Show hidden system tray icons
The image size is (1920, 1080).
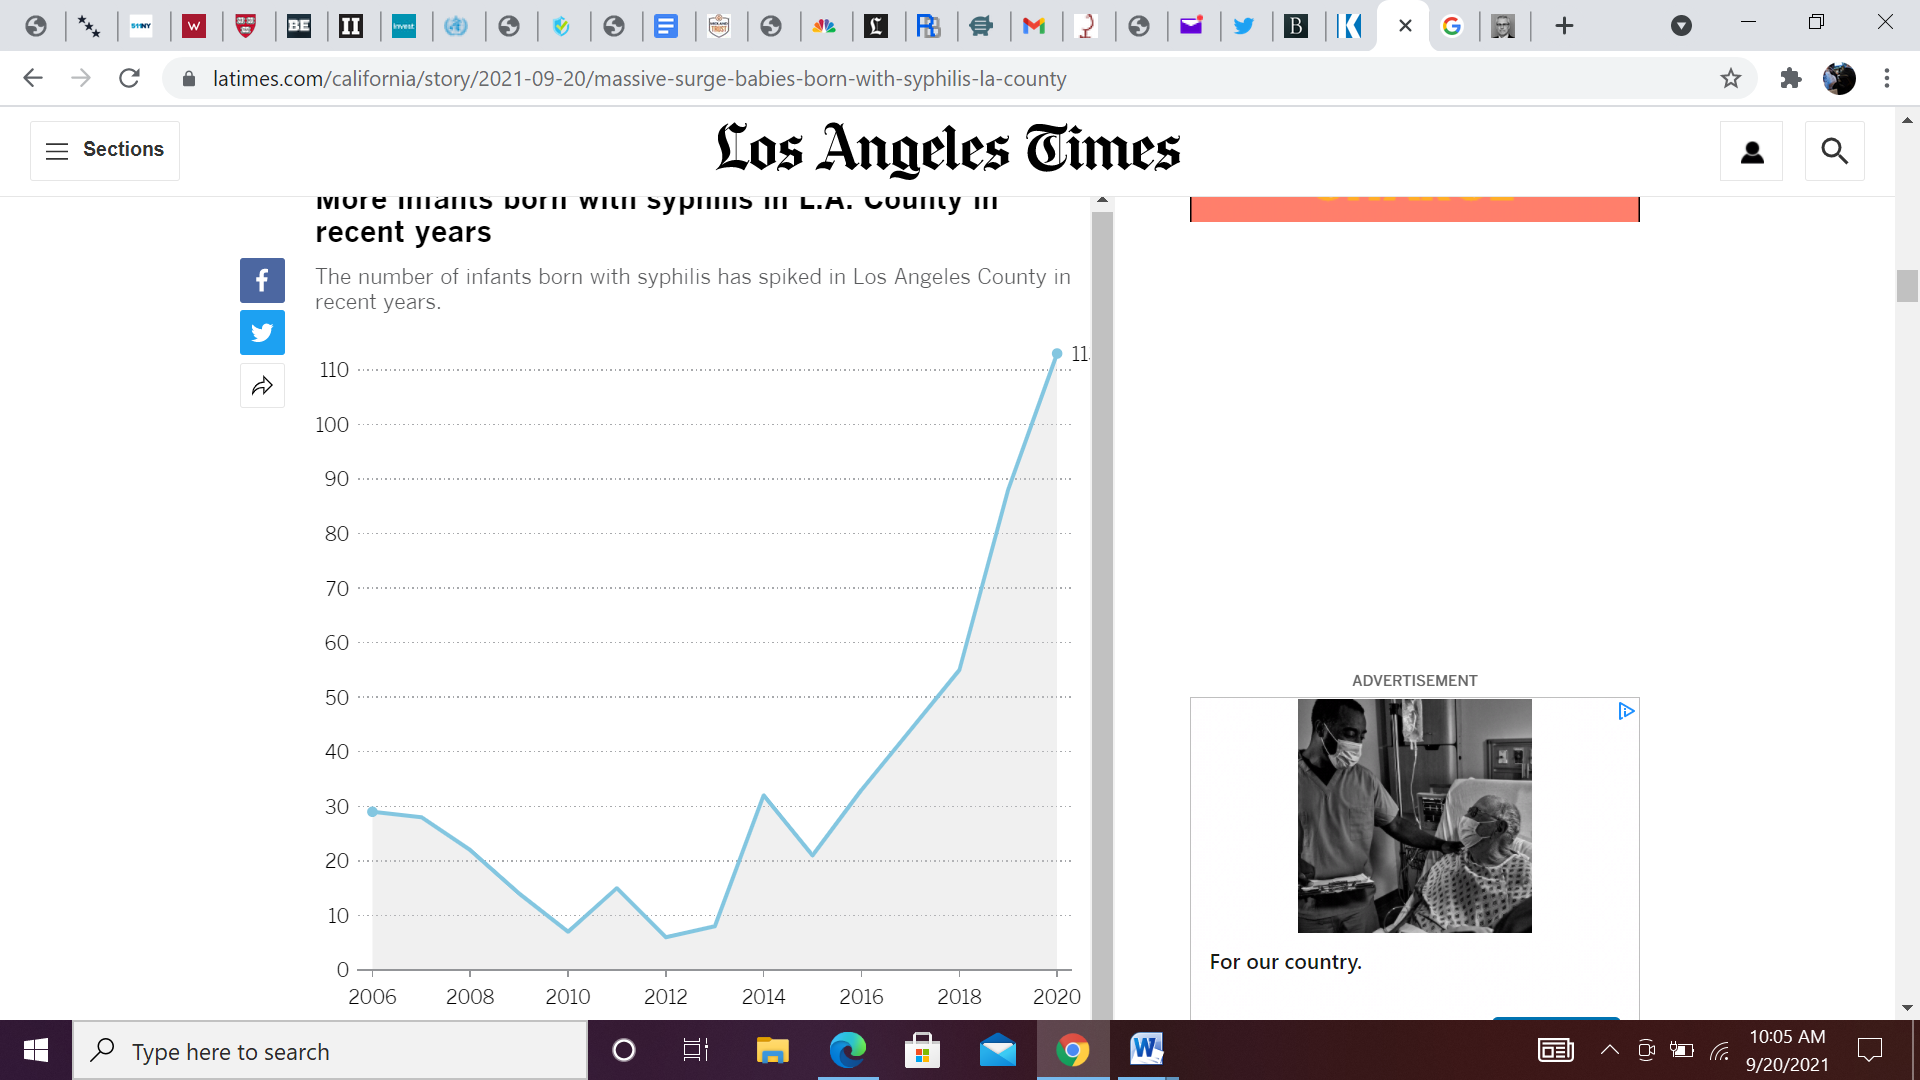point(1609,1050)
